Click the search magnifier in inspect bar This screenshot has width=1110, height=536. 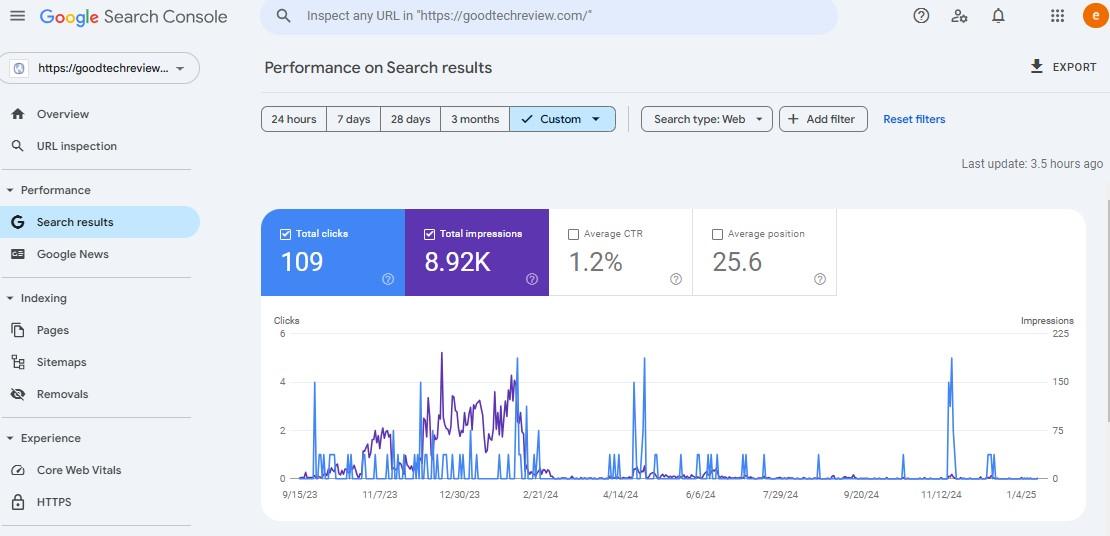point(284,16)
